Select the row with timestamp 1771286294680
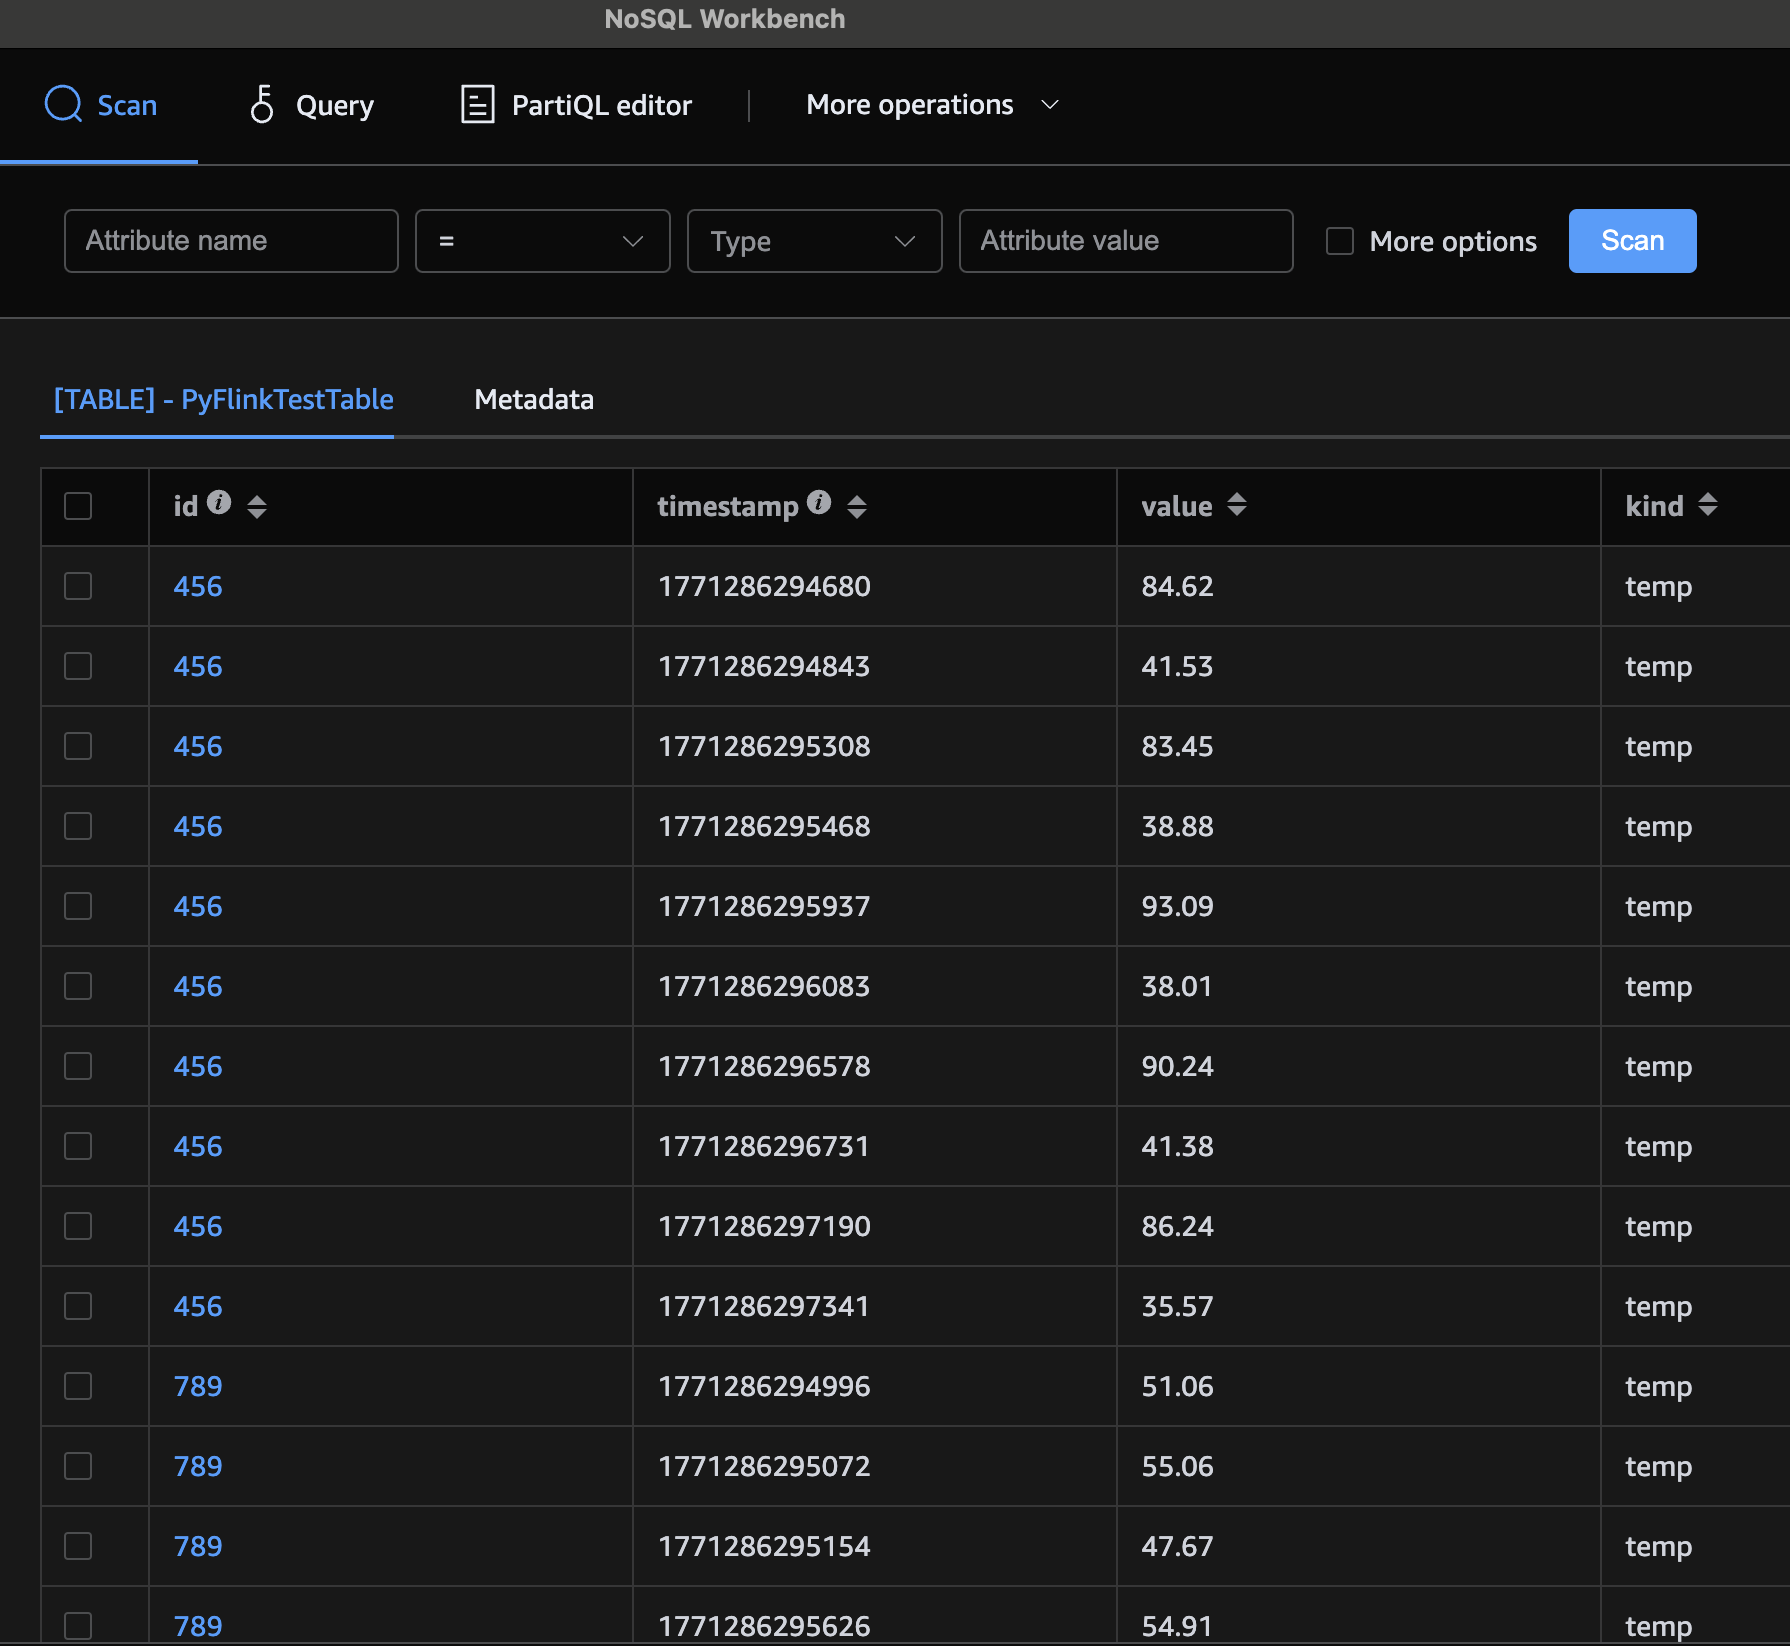1790x1646 pixels. pyautogui.click(x=78, y=586)
